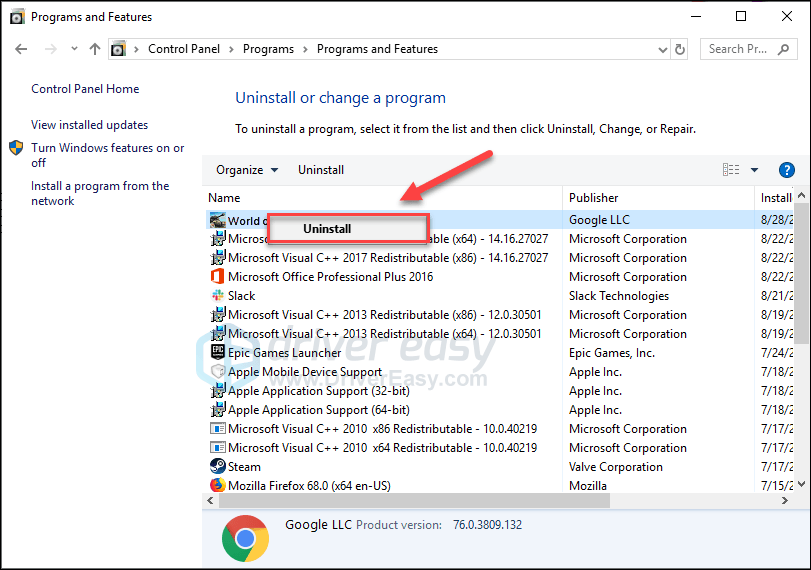Open the recent locations dropdown chevron
Image resolution: width=811 pixels, height=570 pixels.
(74, 49)
